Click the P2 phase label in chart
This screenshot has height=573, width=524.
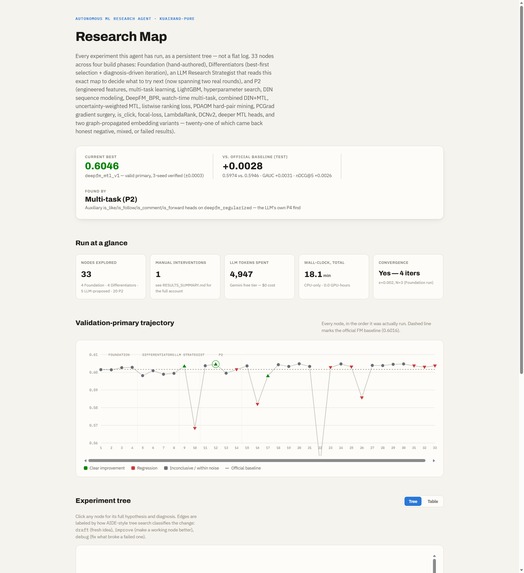(221, 354)
